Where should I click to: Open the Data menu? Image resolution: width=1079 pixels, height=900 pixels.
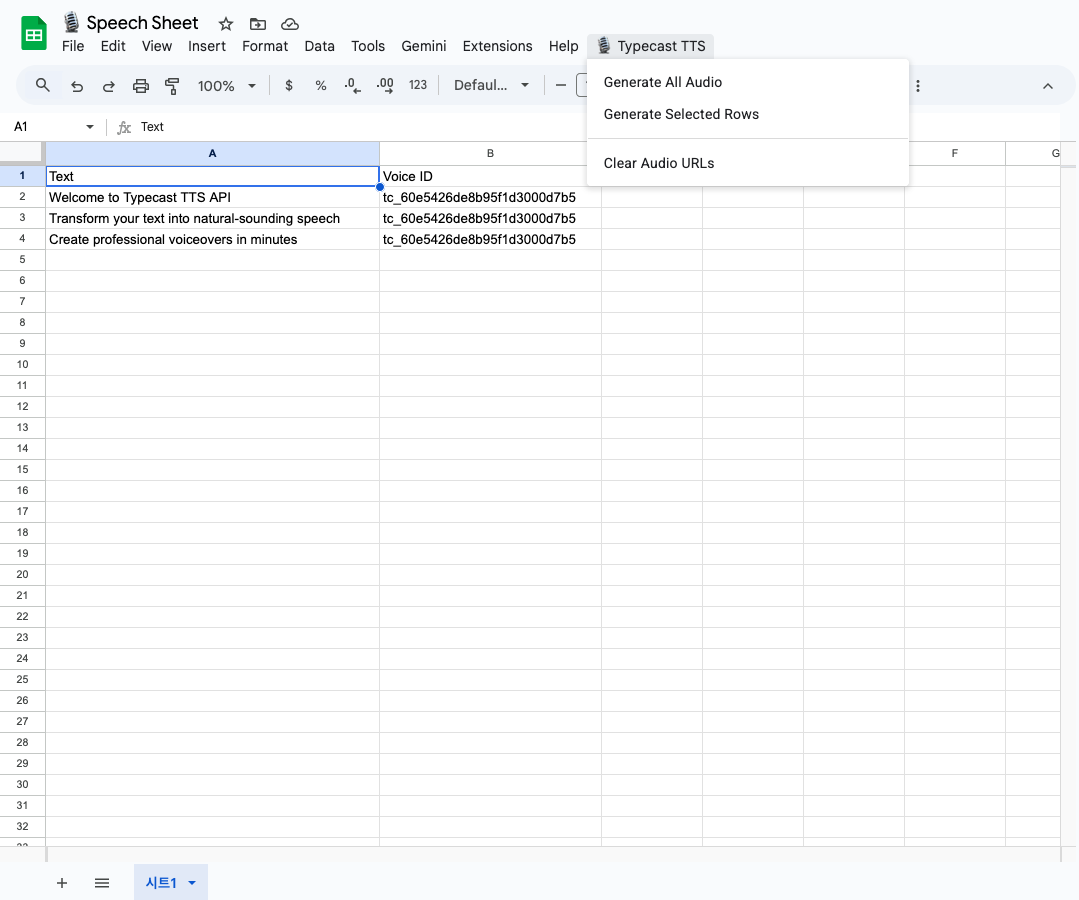(319, 46)
